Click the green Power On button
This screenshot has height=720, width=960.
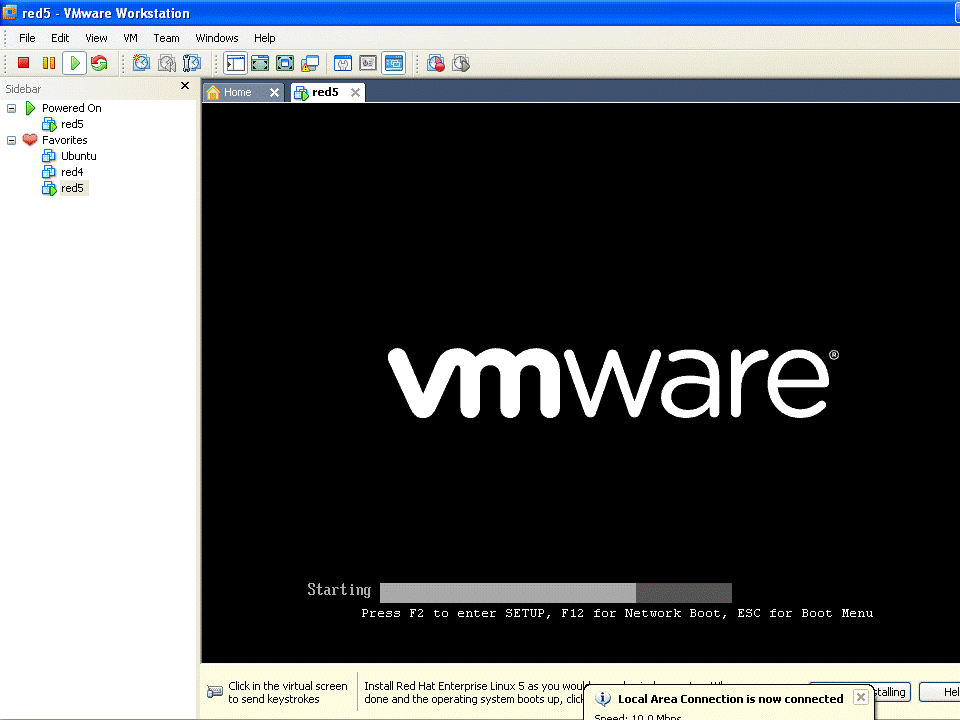pyautogui.click(x=75, y=63)
